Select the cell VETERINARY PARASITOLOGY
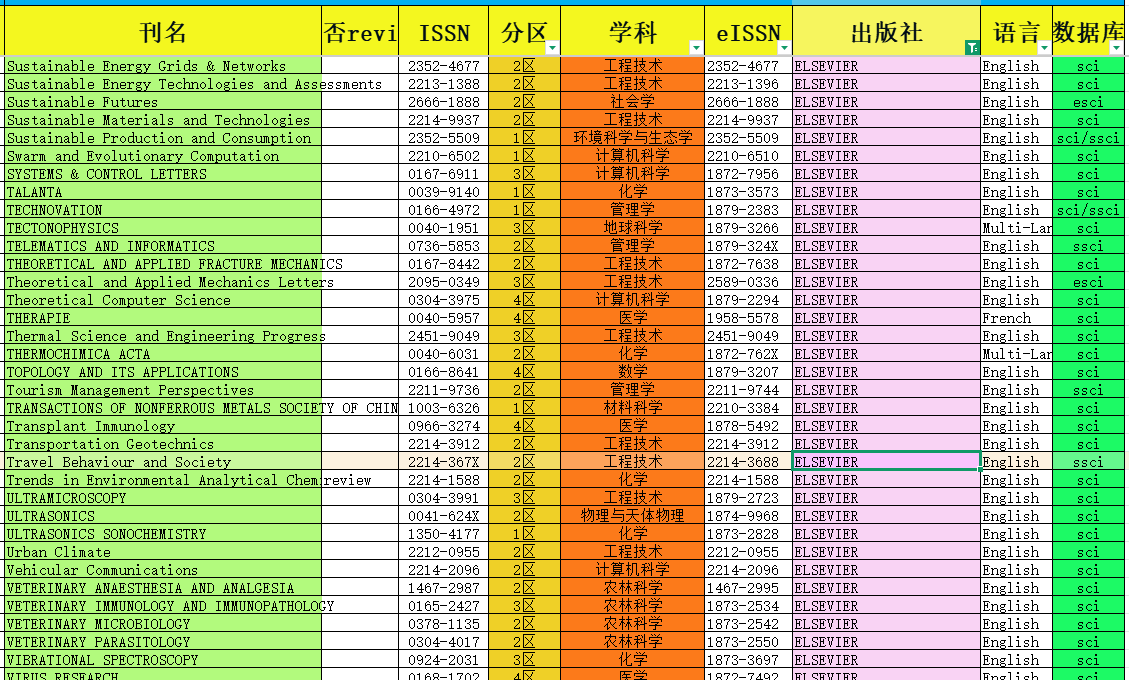 [x=163, y=643]
